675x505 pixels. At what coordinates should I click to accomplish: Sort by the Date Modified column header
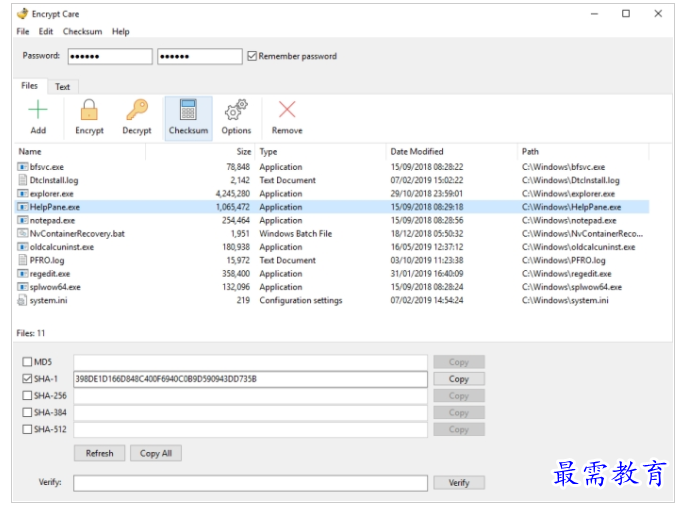452,152
